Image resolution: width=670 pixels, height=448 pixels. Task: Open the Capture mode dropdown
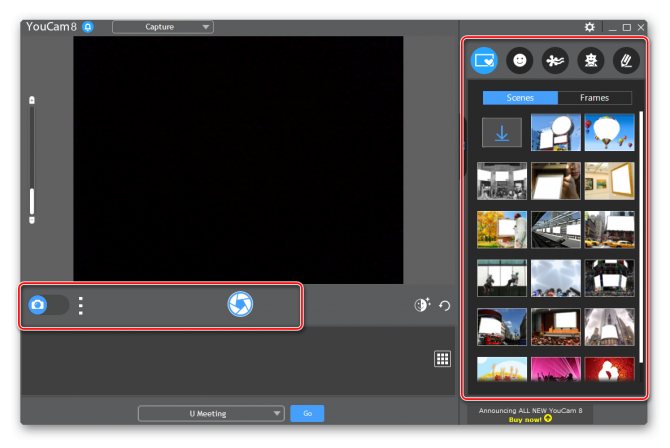pyautogui.click(x=163, y=27)
